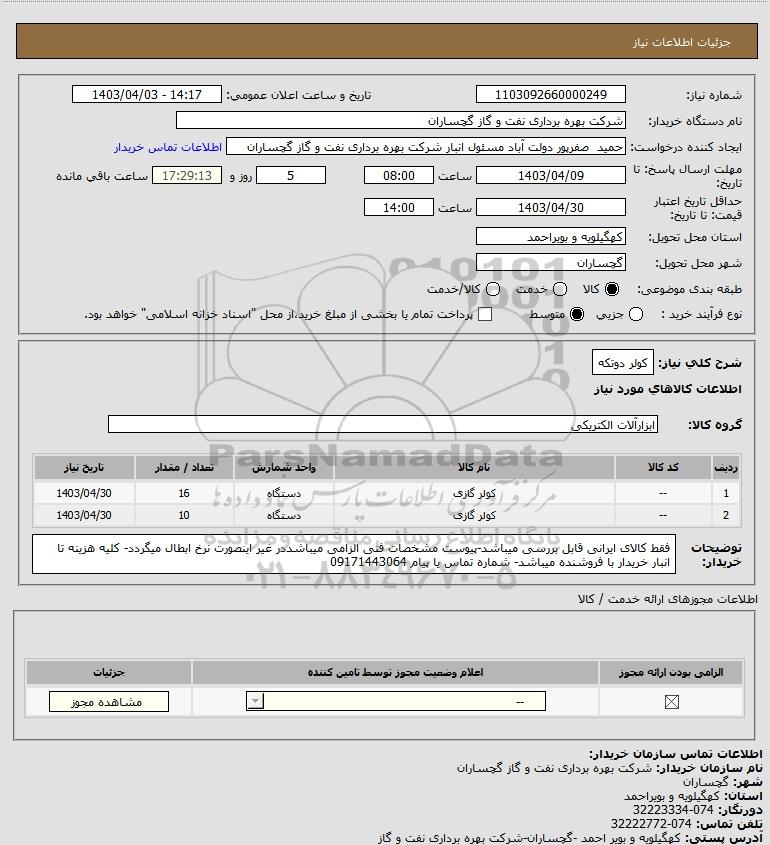Select row 1 کولر گازی item name

pos(474,493)
